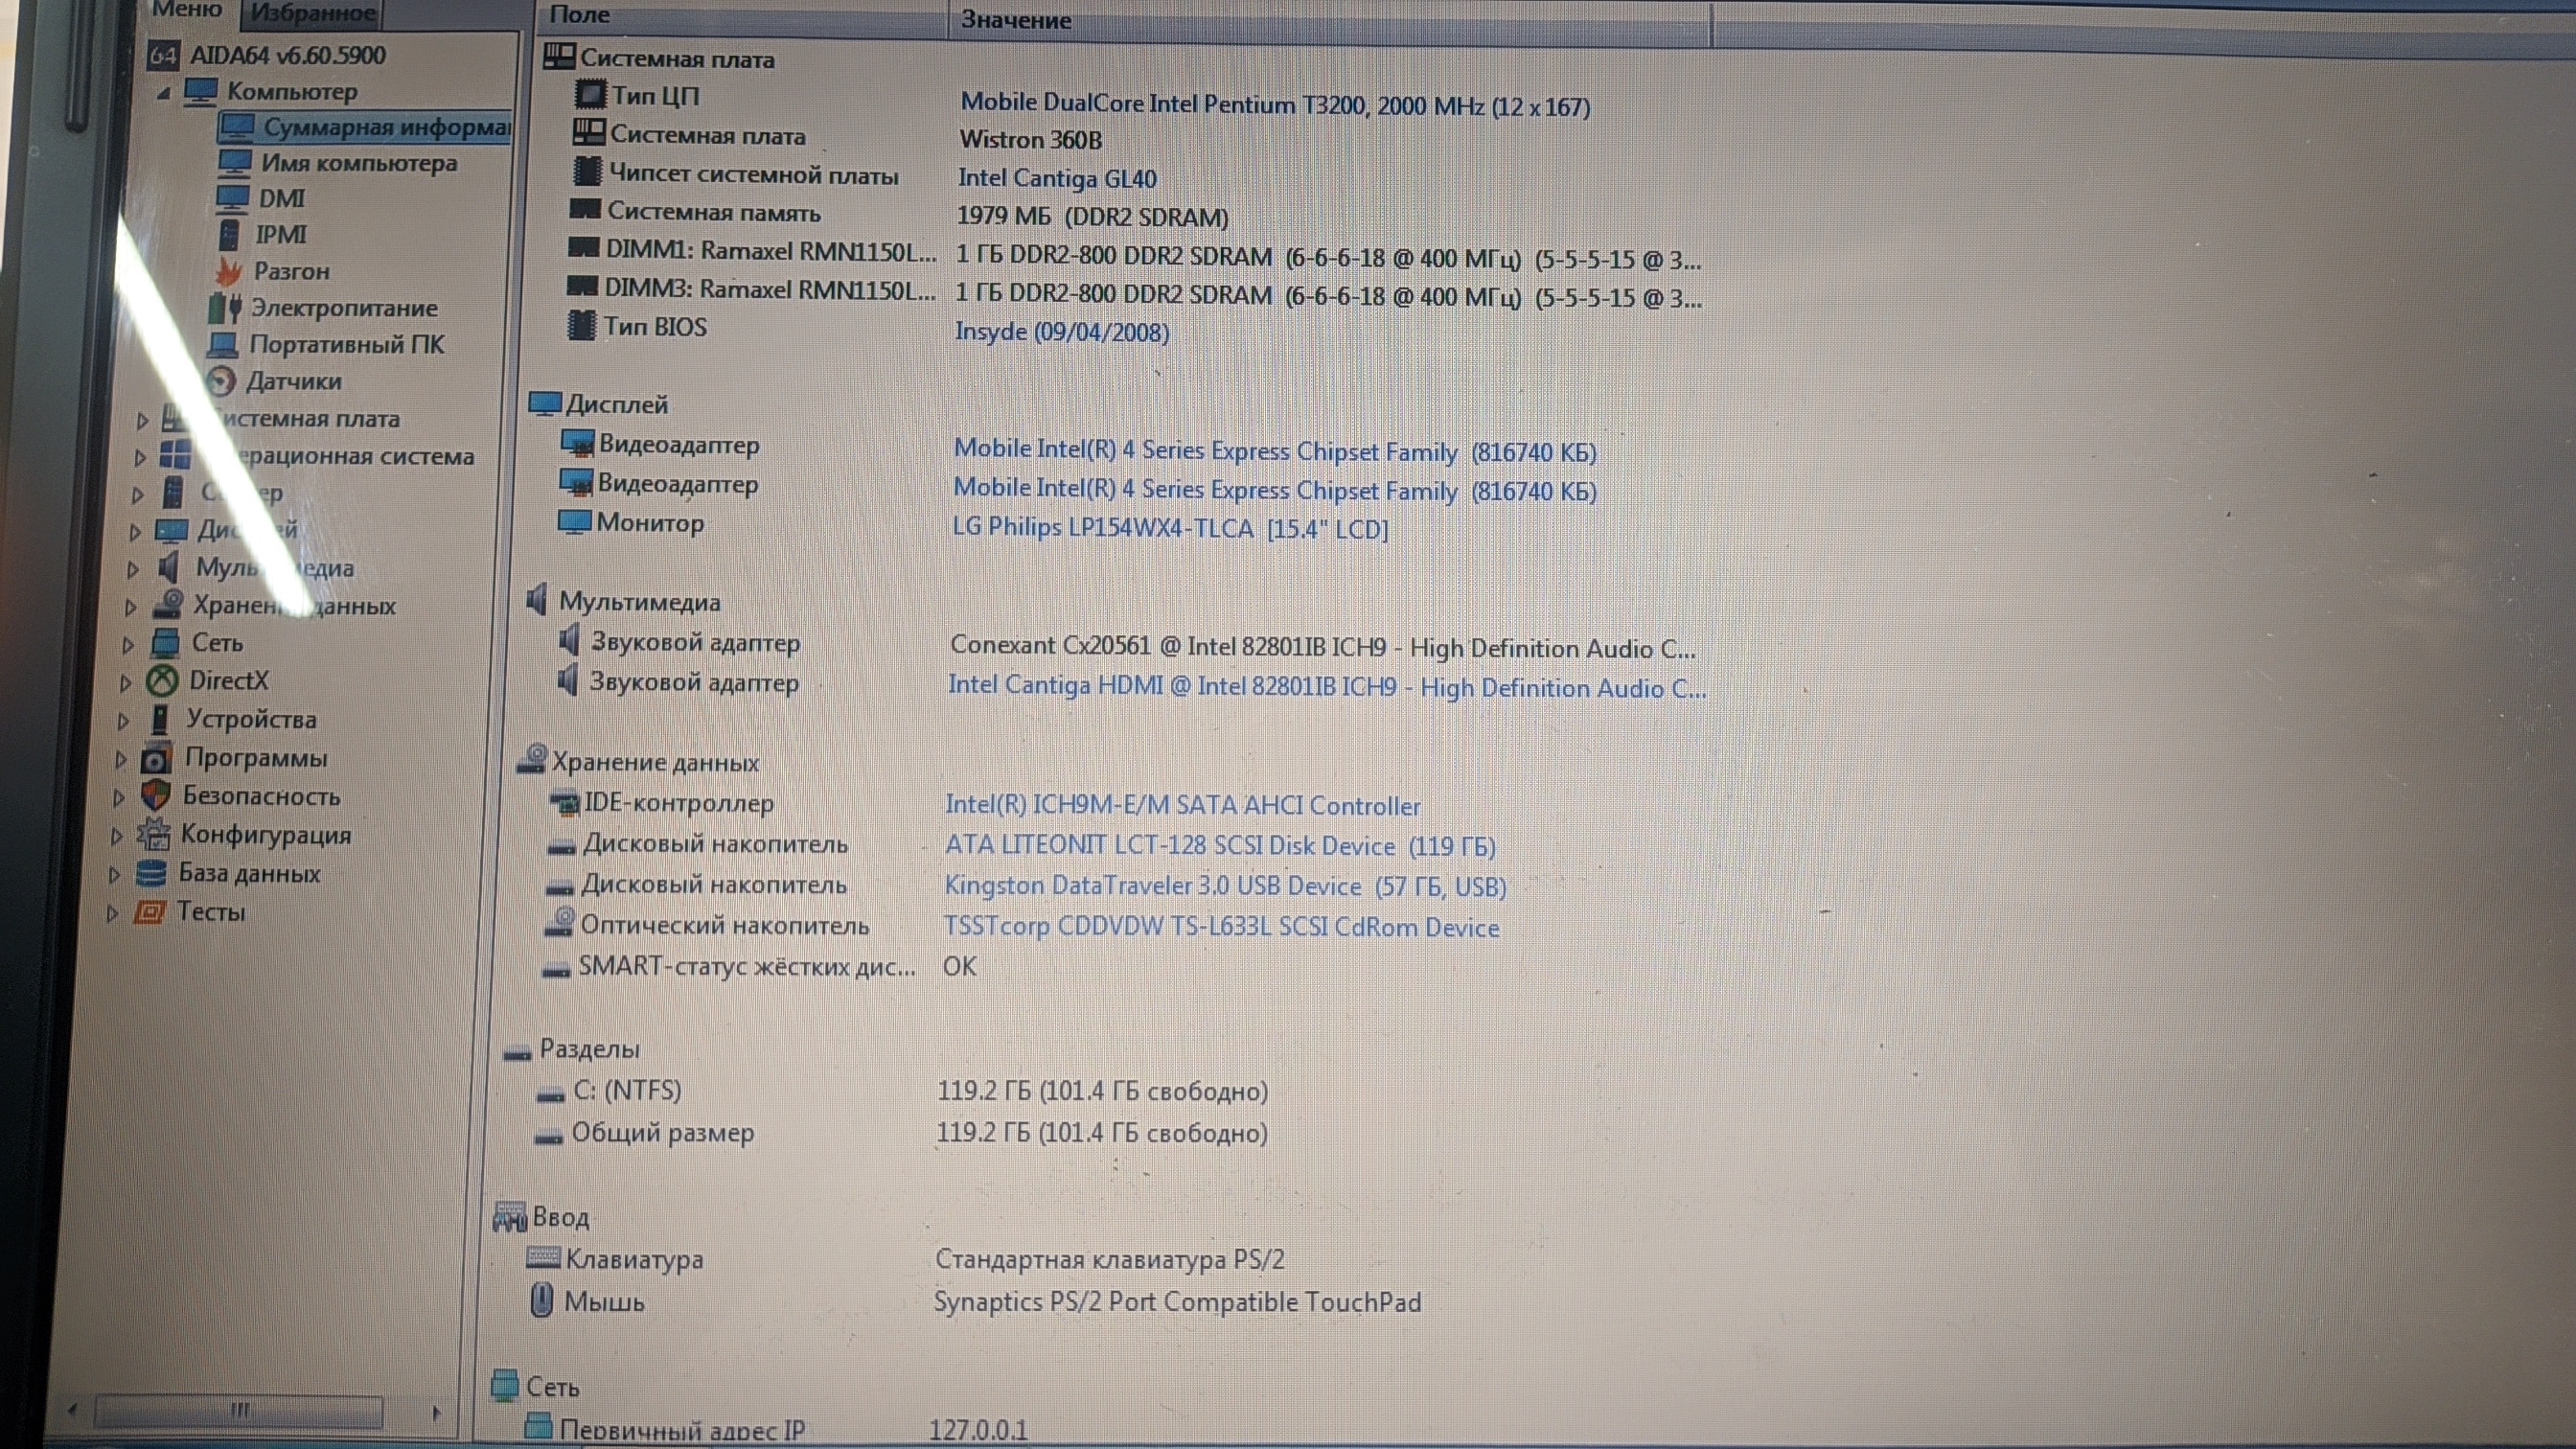Select the DIMM1: Ramaxel row
The width and height of the screenshot is (2576, 1449).
coord(1133,254)
